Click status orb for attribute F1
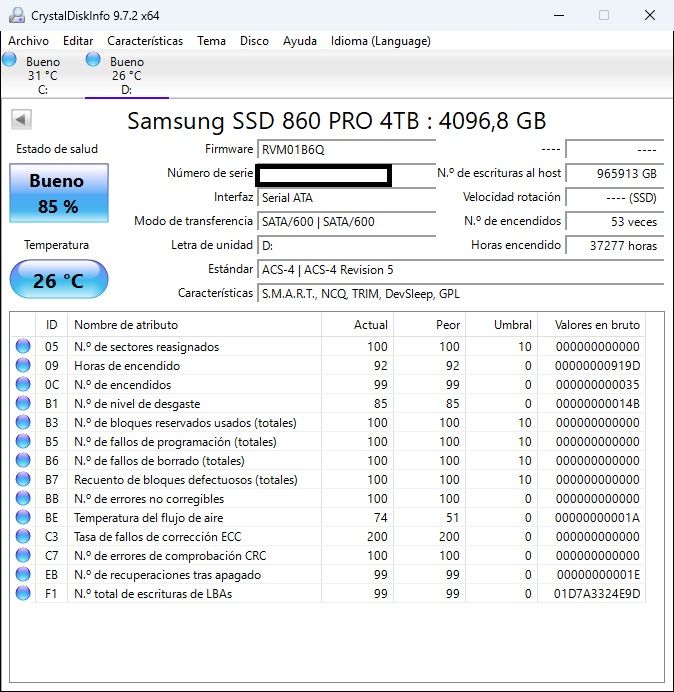 tap(23, 593)
